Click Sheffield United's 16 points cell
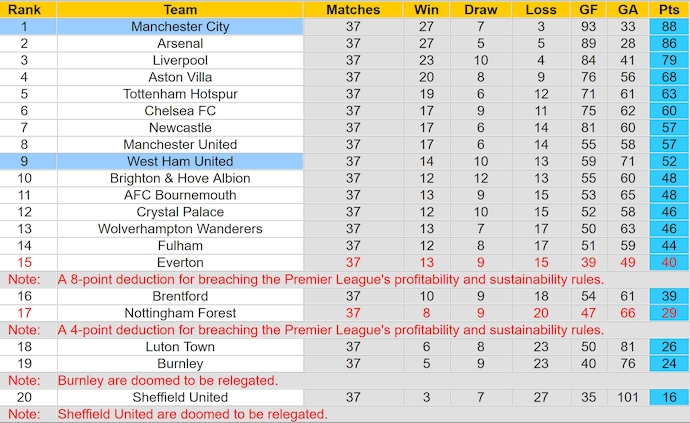Screen dimensions: 690x423 click(669, 397)
